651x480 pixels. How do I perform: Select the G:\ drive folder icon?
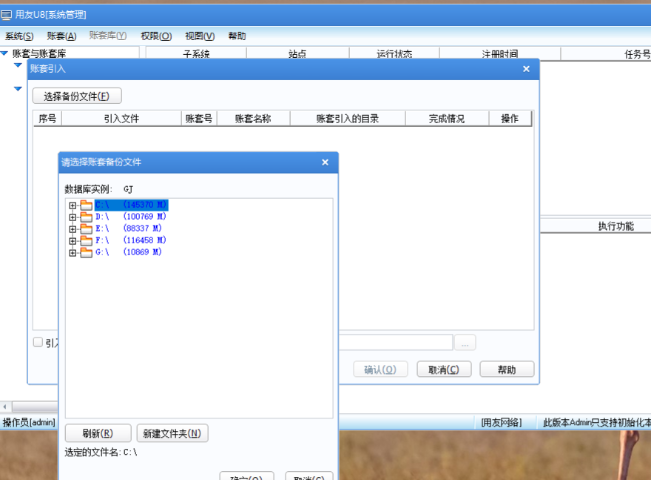coord(86,253)
